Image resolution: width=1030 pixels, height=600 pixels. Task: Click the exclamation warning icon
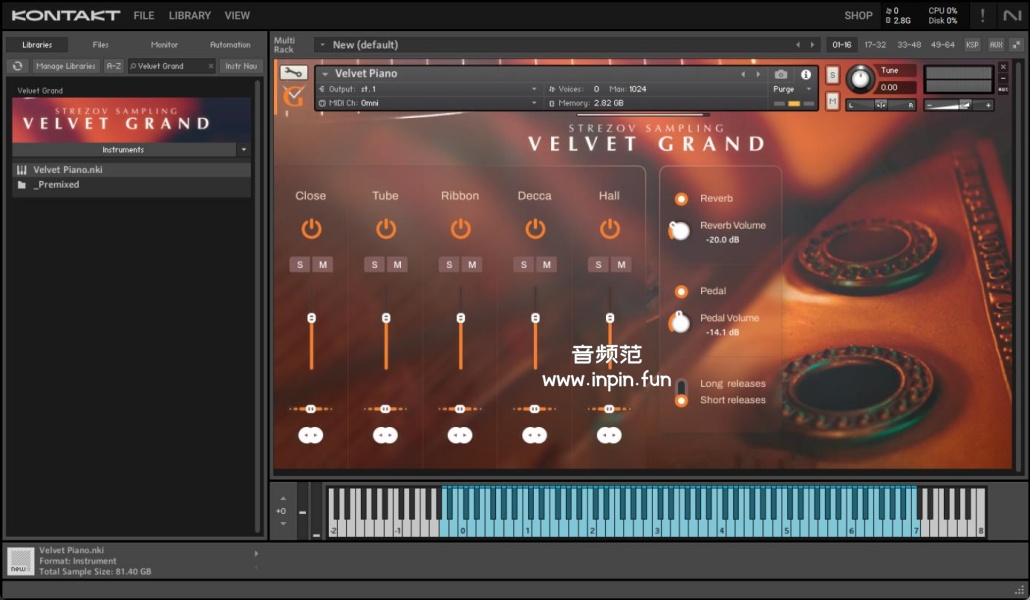982,15
